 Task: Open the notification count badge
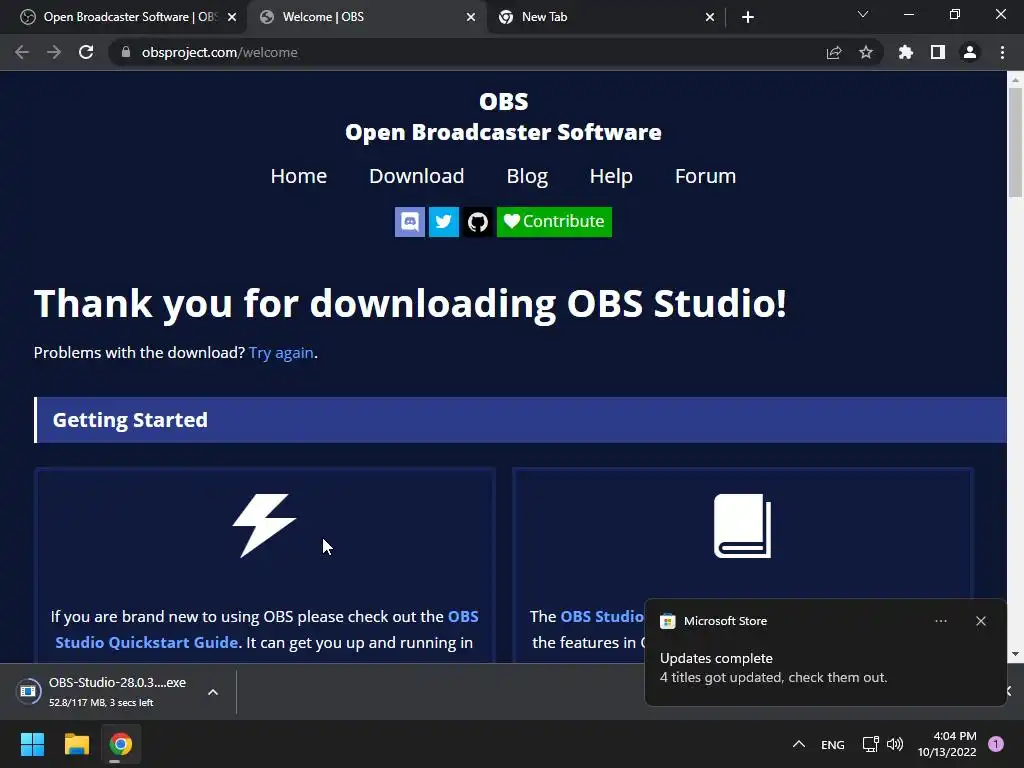(x=996, y=744)
